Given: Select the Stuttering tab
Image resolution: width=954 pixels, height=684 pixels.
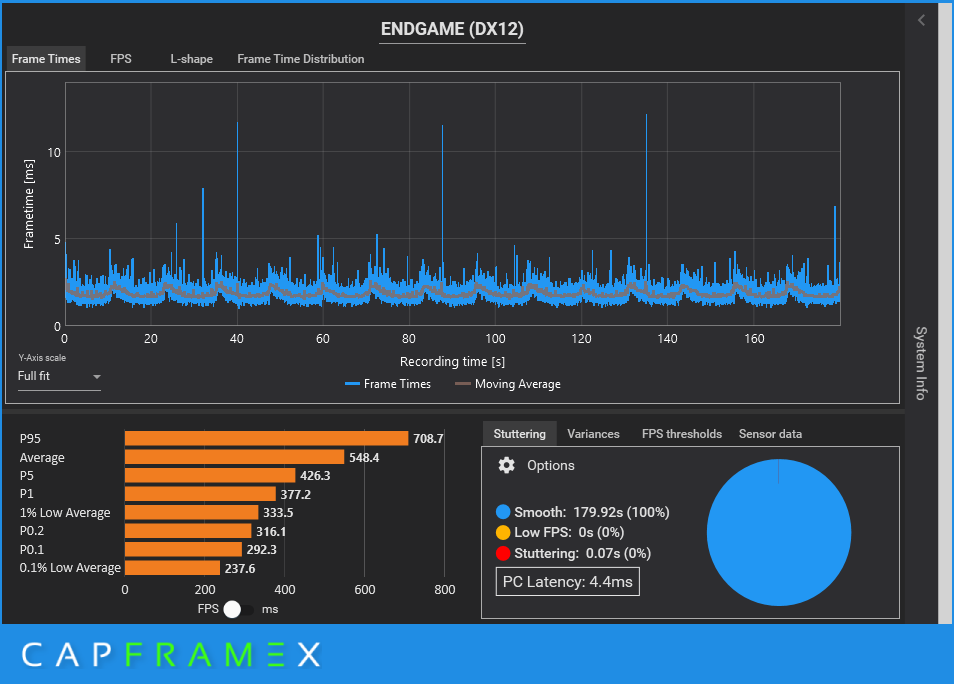Looking at the screenshot, I should (x=520, y=434).
